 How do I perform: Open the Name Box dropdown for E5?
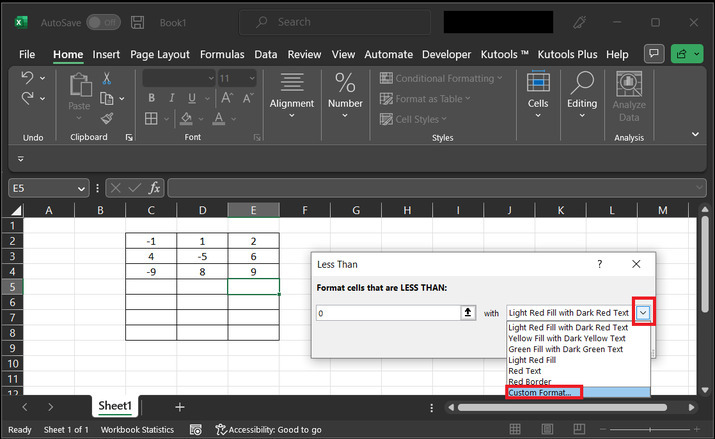coord(81,188)
